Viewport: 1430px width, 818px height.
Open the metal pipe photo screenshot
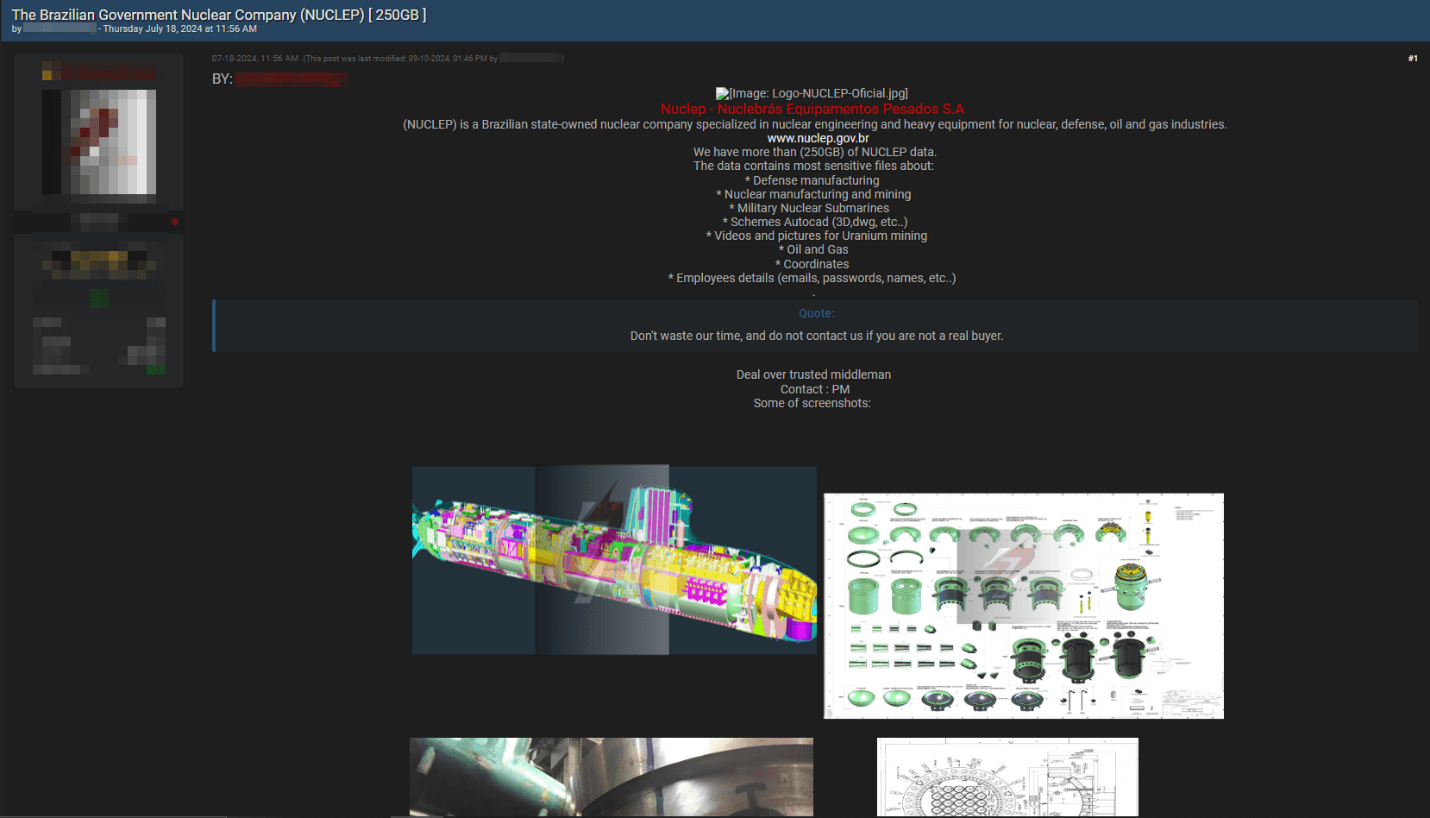(611, 777)
